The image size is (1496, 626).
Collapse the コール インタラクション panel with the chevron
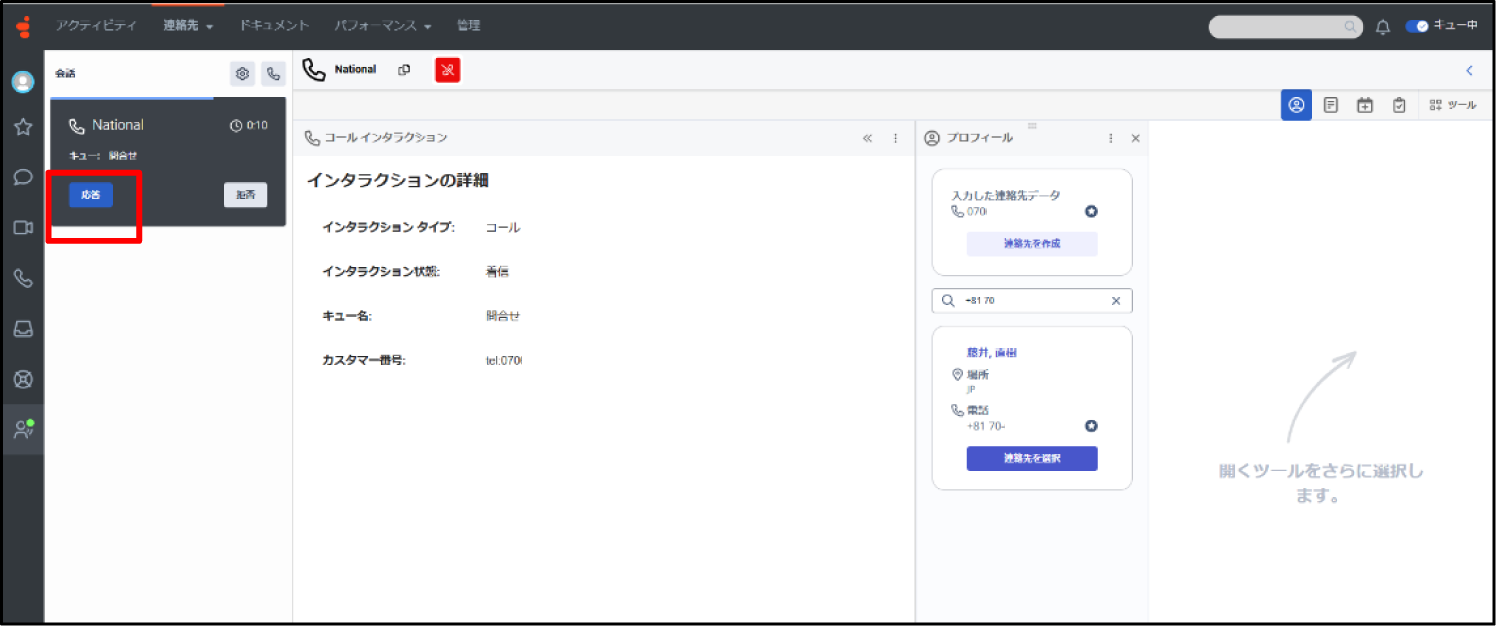pos(867,138)
